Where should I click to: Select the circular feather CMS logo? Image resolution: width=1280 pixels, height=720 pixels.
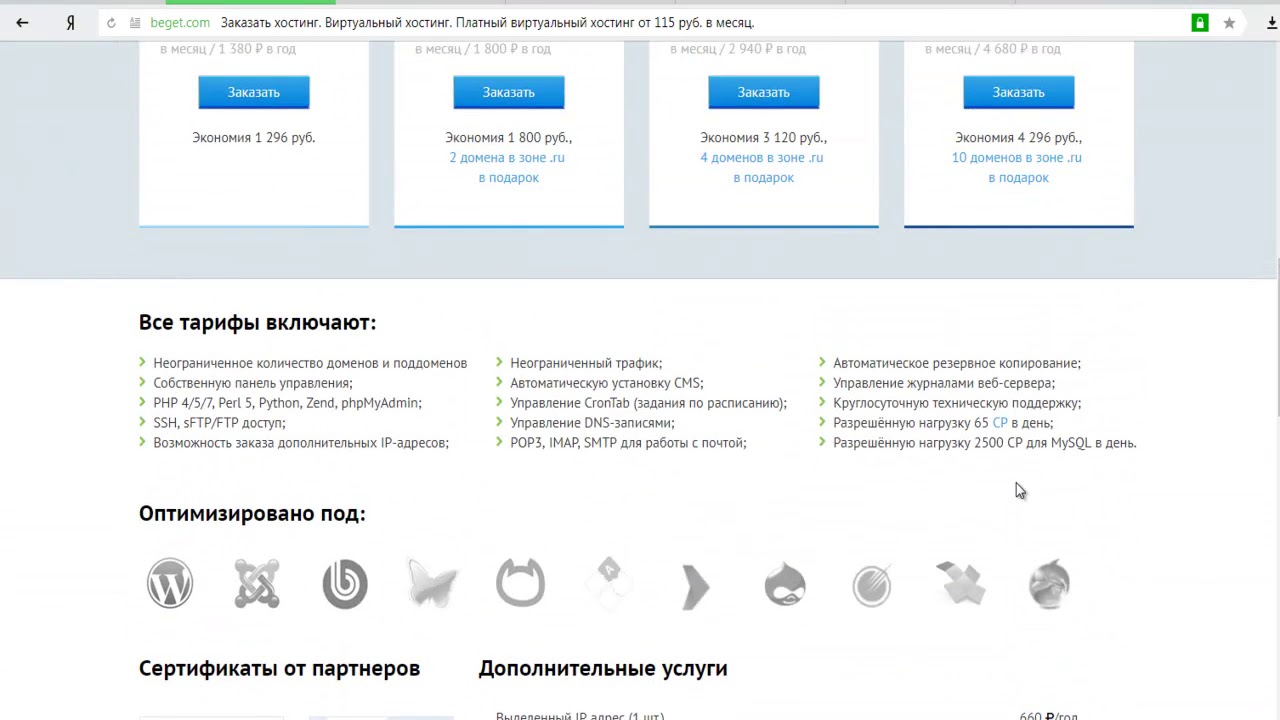[872, 585]
